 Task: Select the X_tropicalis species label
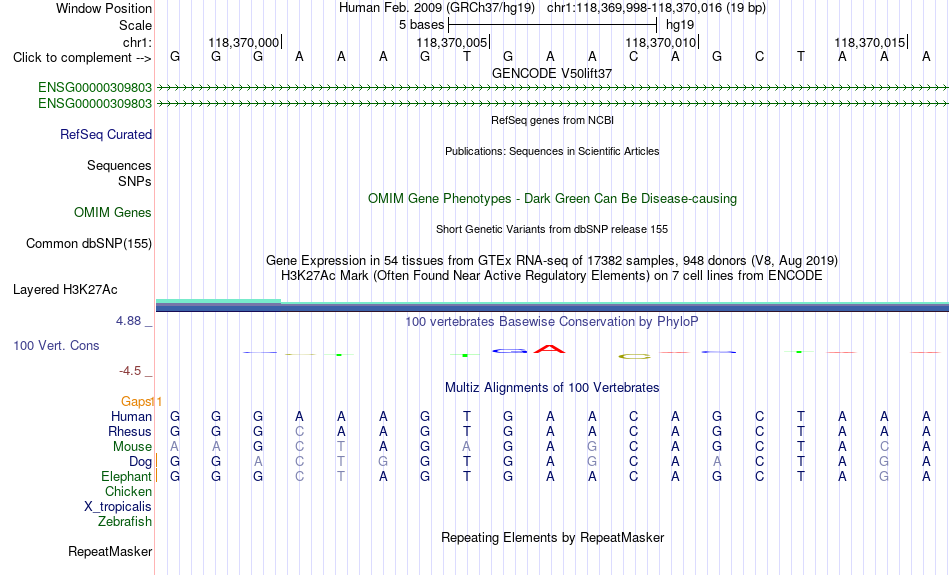tap(118, 507)
